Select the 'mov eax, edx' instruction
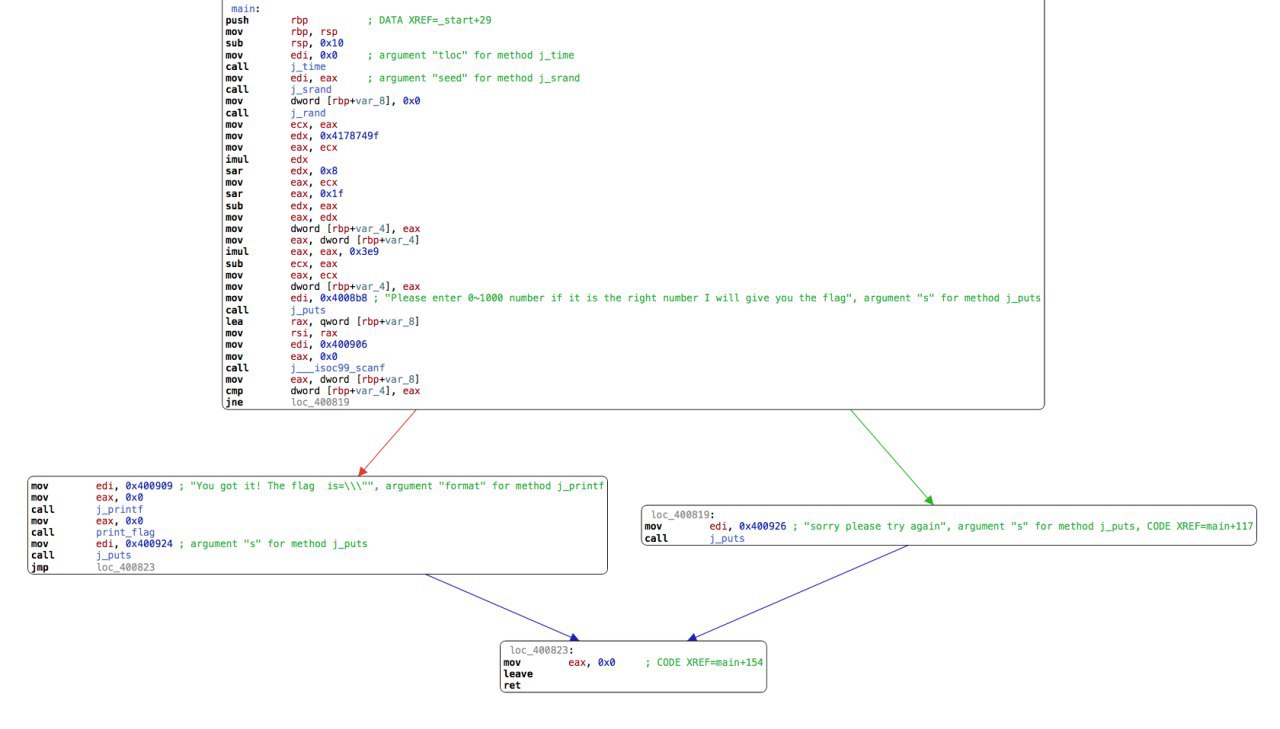Image resolution: width=1280 pixels, height=729 pixels. point(282,217)
